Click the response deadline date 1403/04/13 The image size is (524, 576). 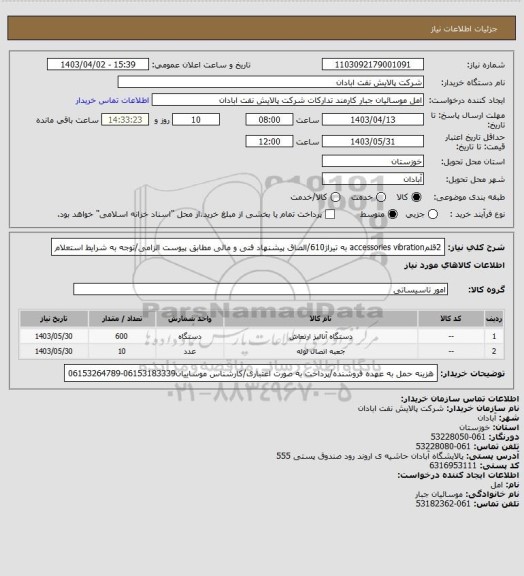pos(373,120)
